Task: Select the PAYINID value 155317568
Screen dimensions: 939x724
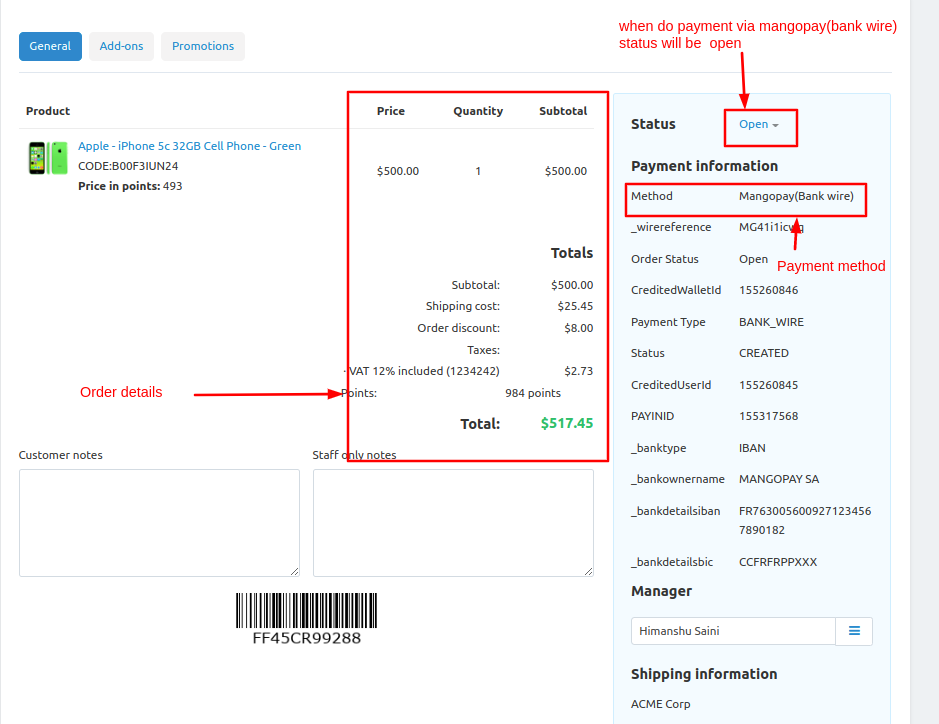Action: 768,416
